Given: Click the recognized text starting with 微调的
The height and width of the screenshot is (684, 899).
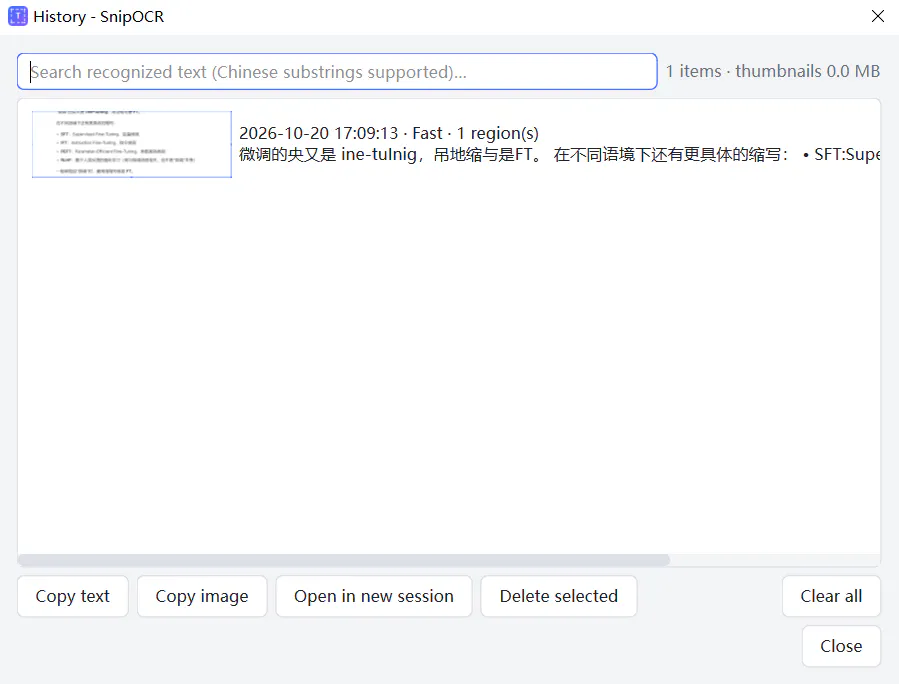Looking at the screenshot, I should click(560, 154).
